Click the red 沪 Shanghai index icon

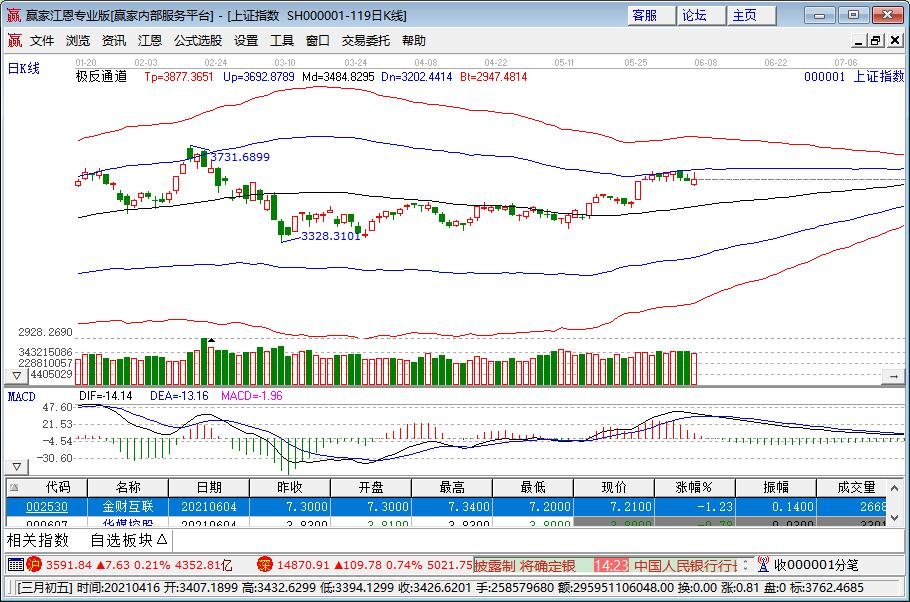click(x=34, y=564)
